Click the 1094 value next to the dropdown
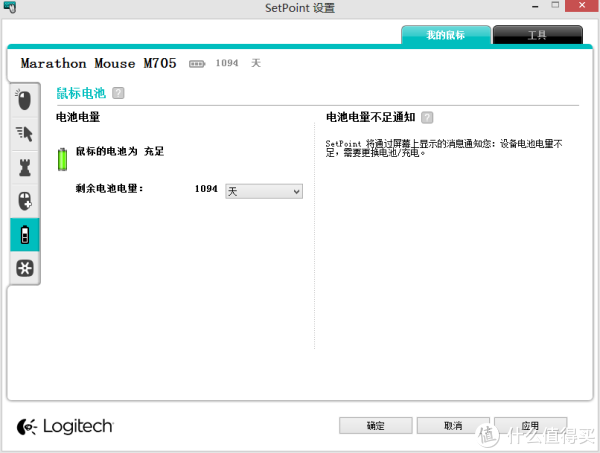The width and height of the screenshot is (600, 453). click(206, 189)
